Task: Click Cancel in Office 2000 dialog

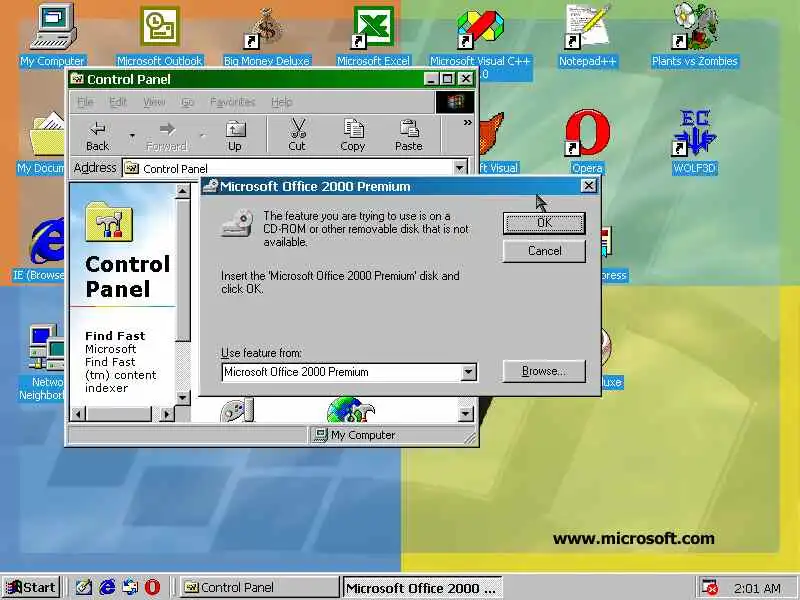Action: click(x=544, y=251)
